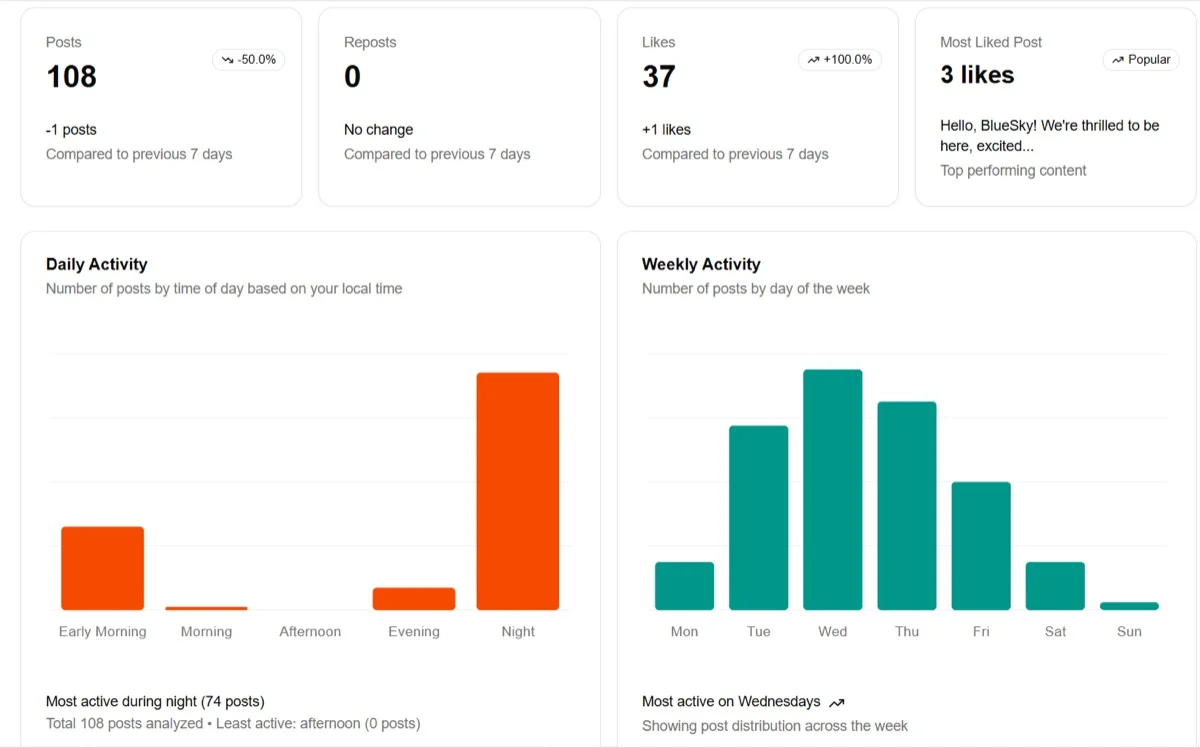Click the Daily Activity chart title
This screenshot has width=1200, height=748.
pos(96,264)
